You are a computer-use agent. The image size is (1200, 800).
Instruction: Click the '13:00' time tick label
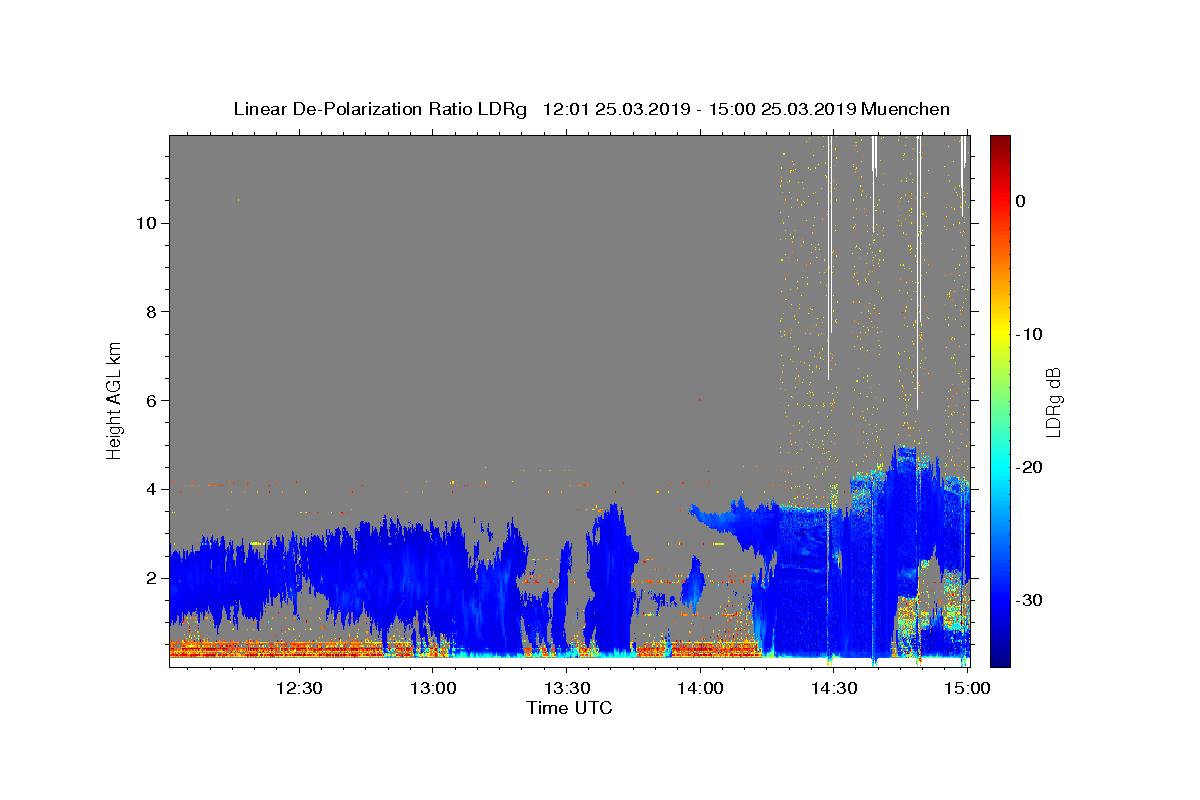pyautogui.click(x=433, y=688)
